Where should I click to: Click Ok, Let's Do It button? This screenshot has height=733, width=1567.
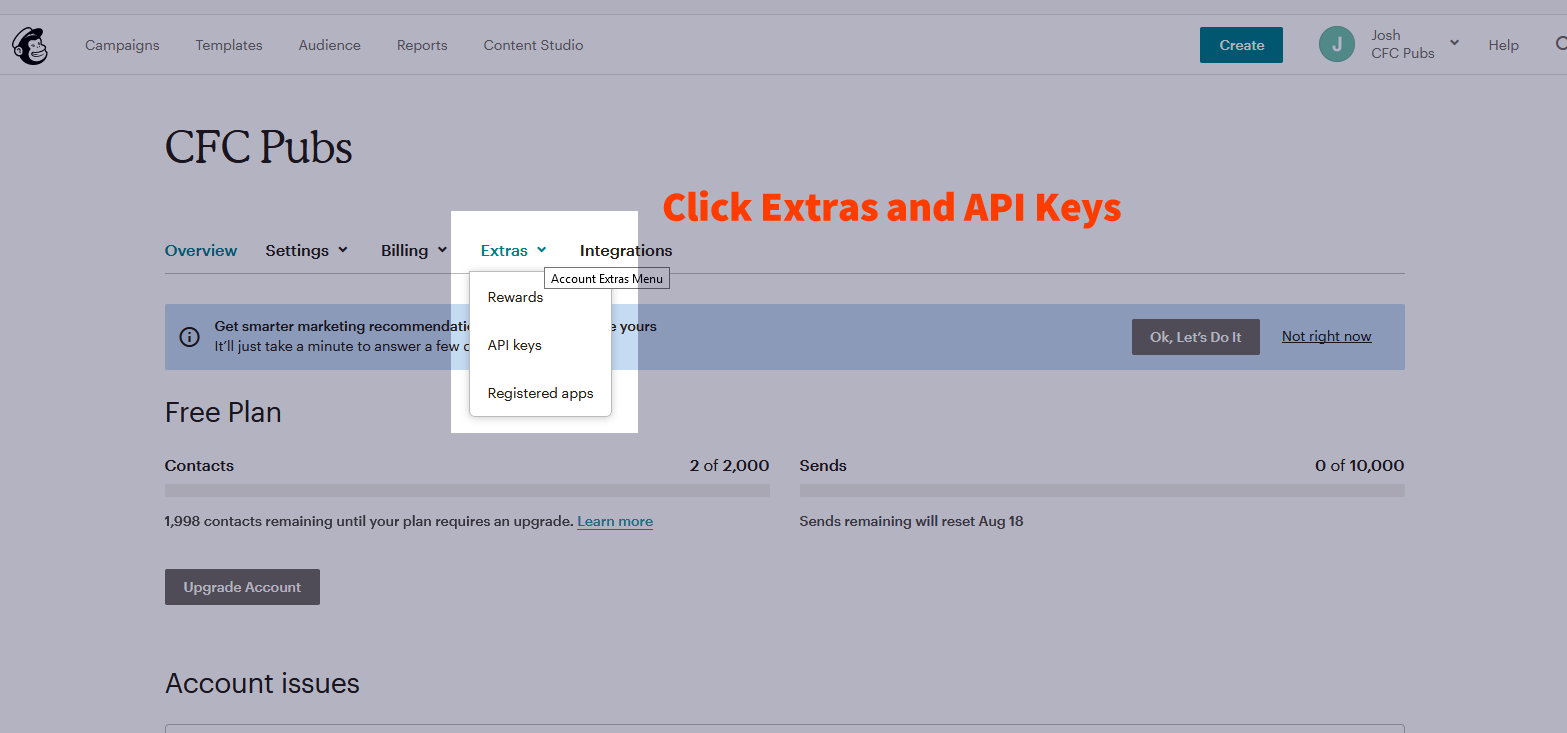[x=1195, y=337]
